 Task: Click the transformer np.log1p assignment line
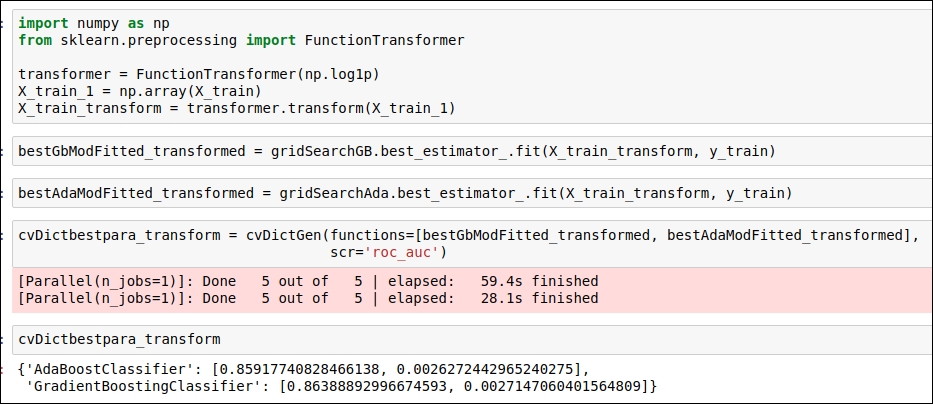199,74
